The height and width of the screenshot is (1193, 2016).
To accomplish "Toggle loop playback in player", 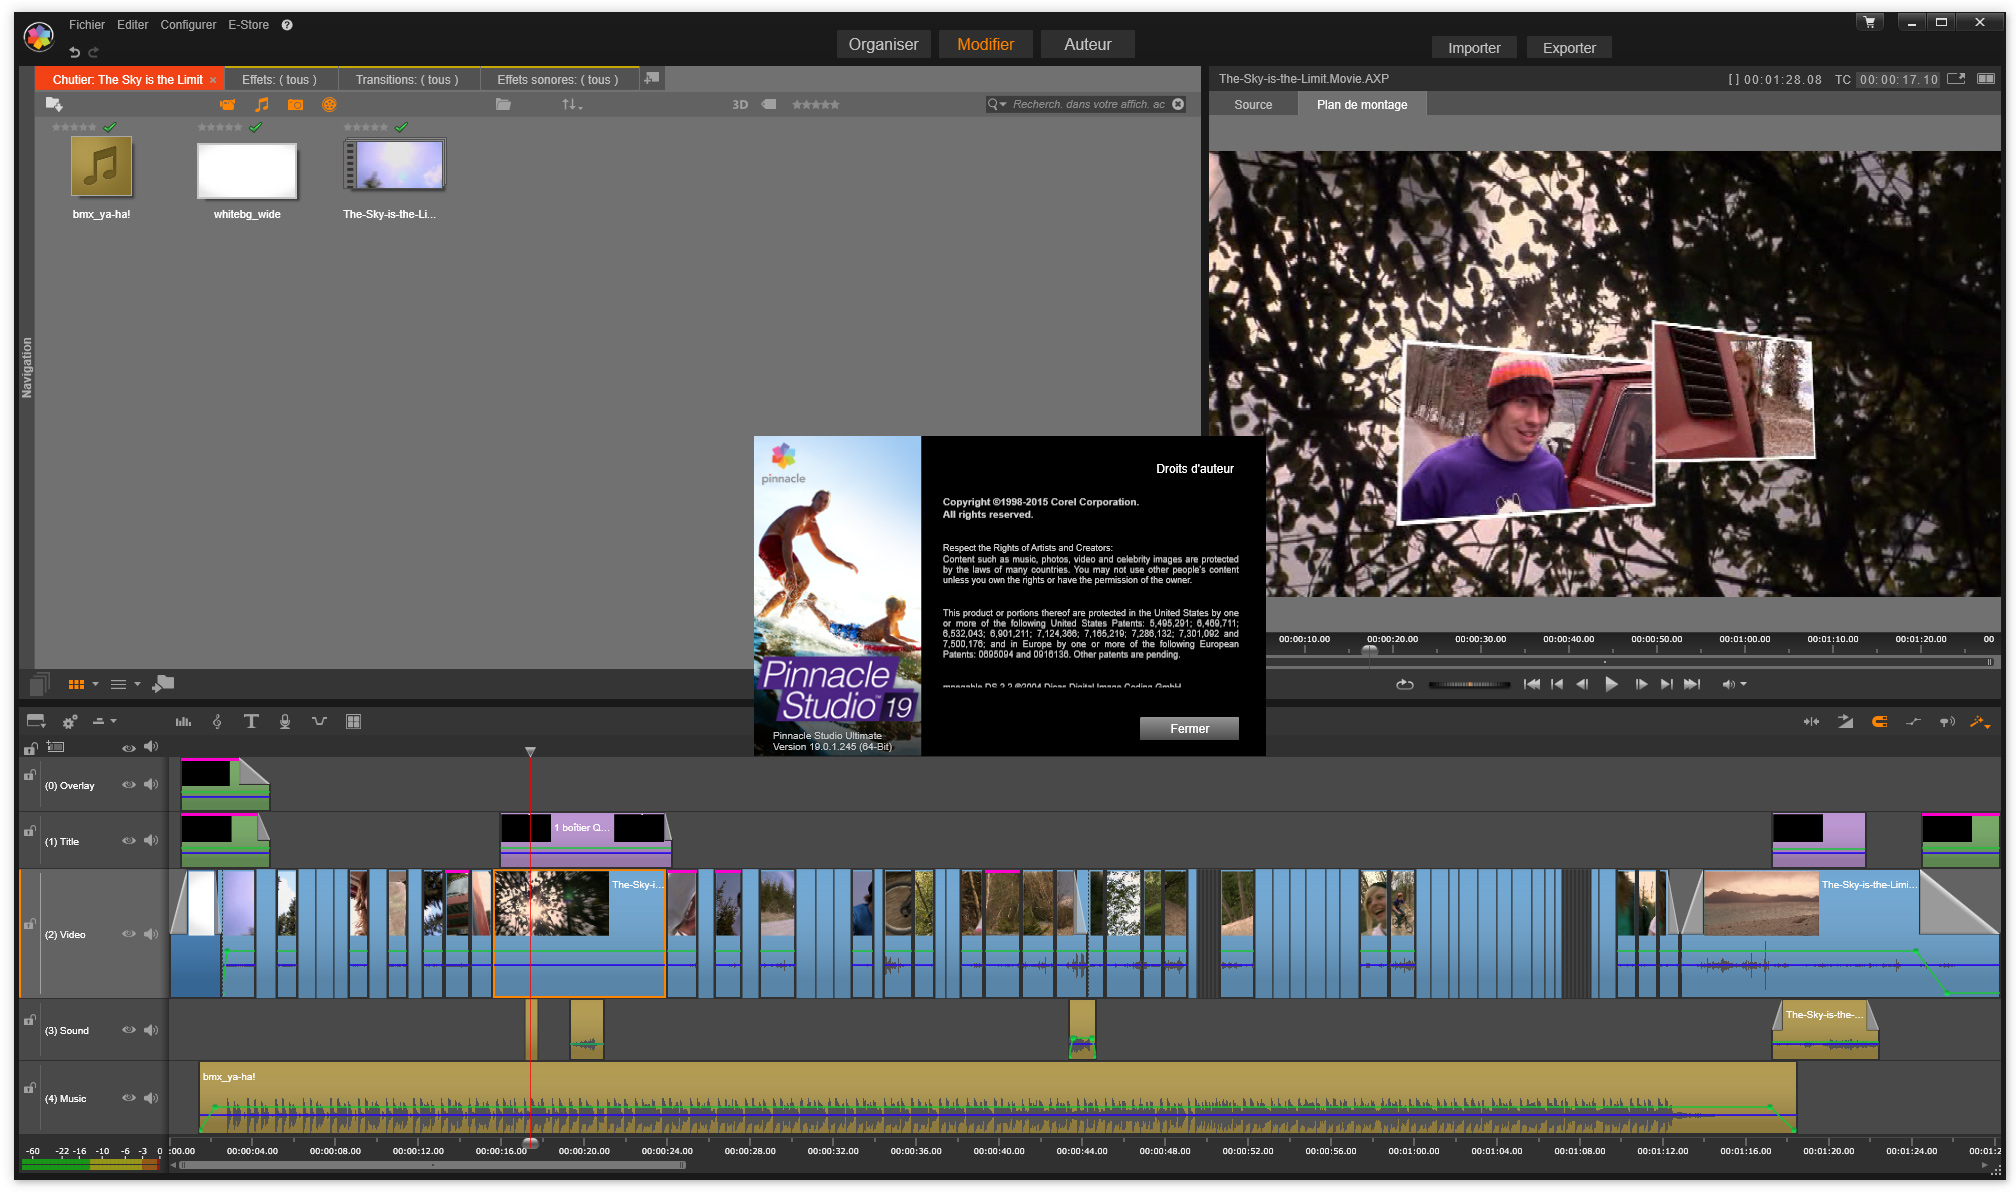I will (x=1404, y=684).
